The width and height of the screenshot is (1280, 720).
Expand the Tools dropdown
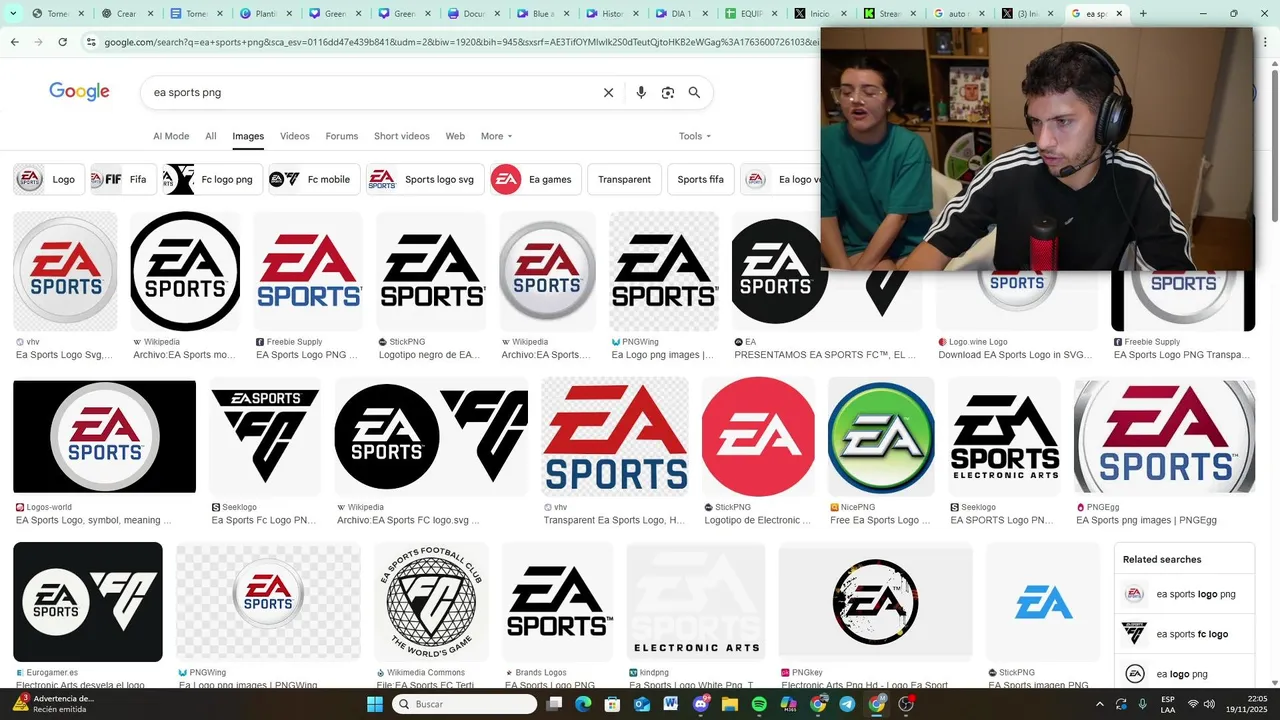pyautogui.click(x=695, y=136)
